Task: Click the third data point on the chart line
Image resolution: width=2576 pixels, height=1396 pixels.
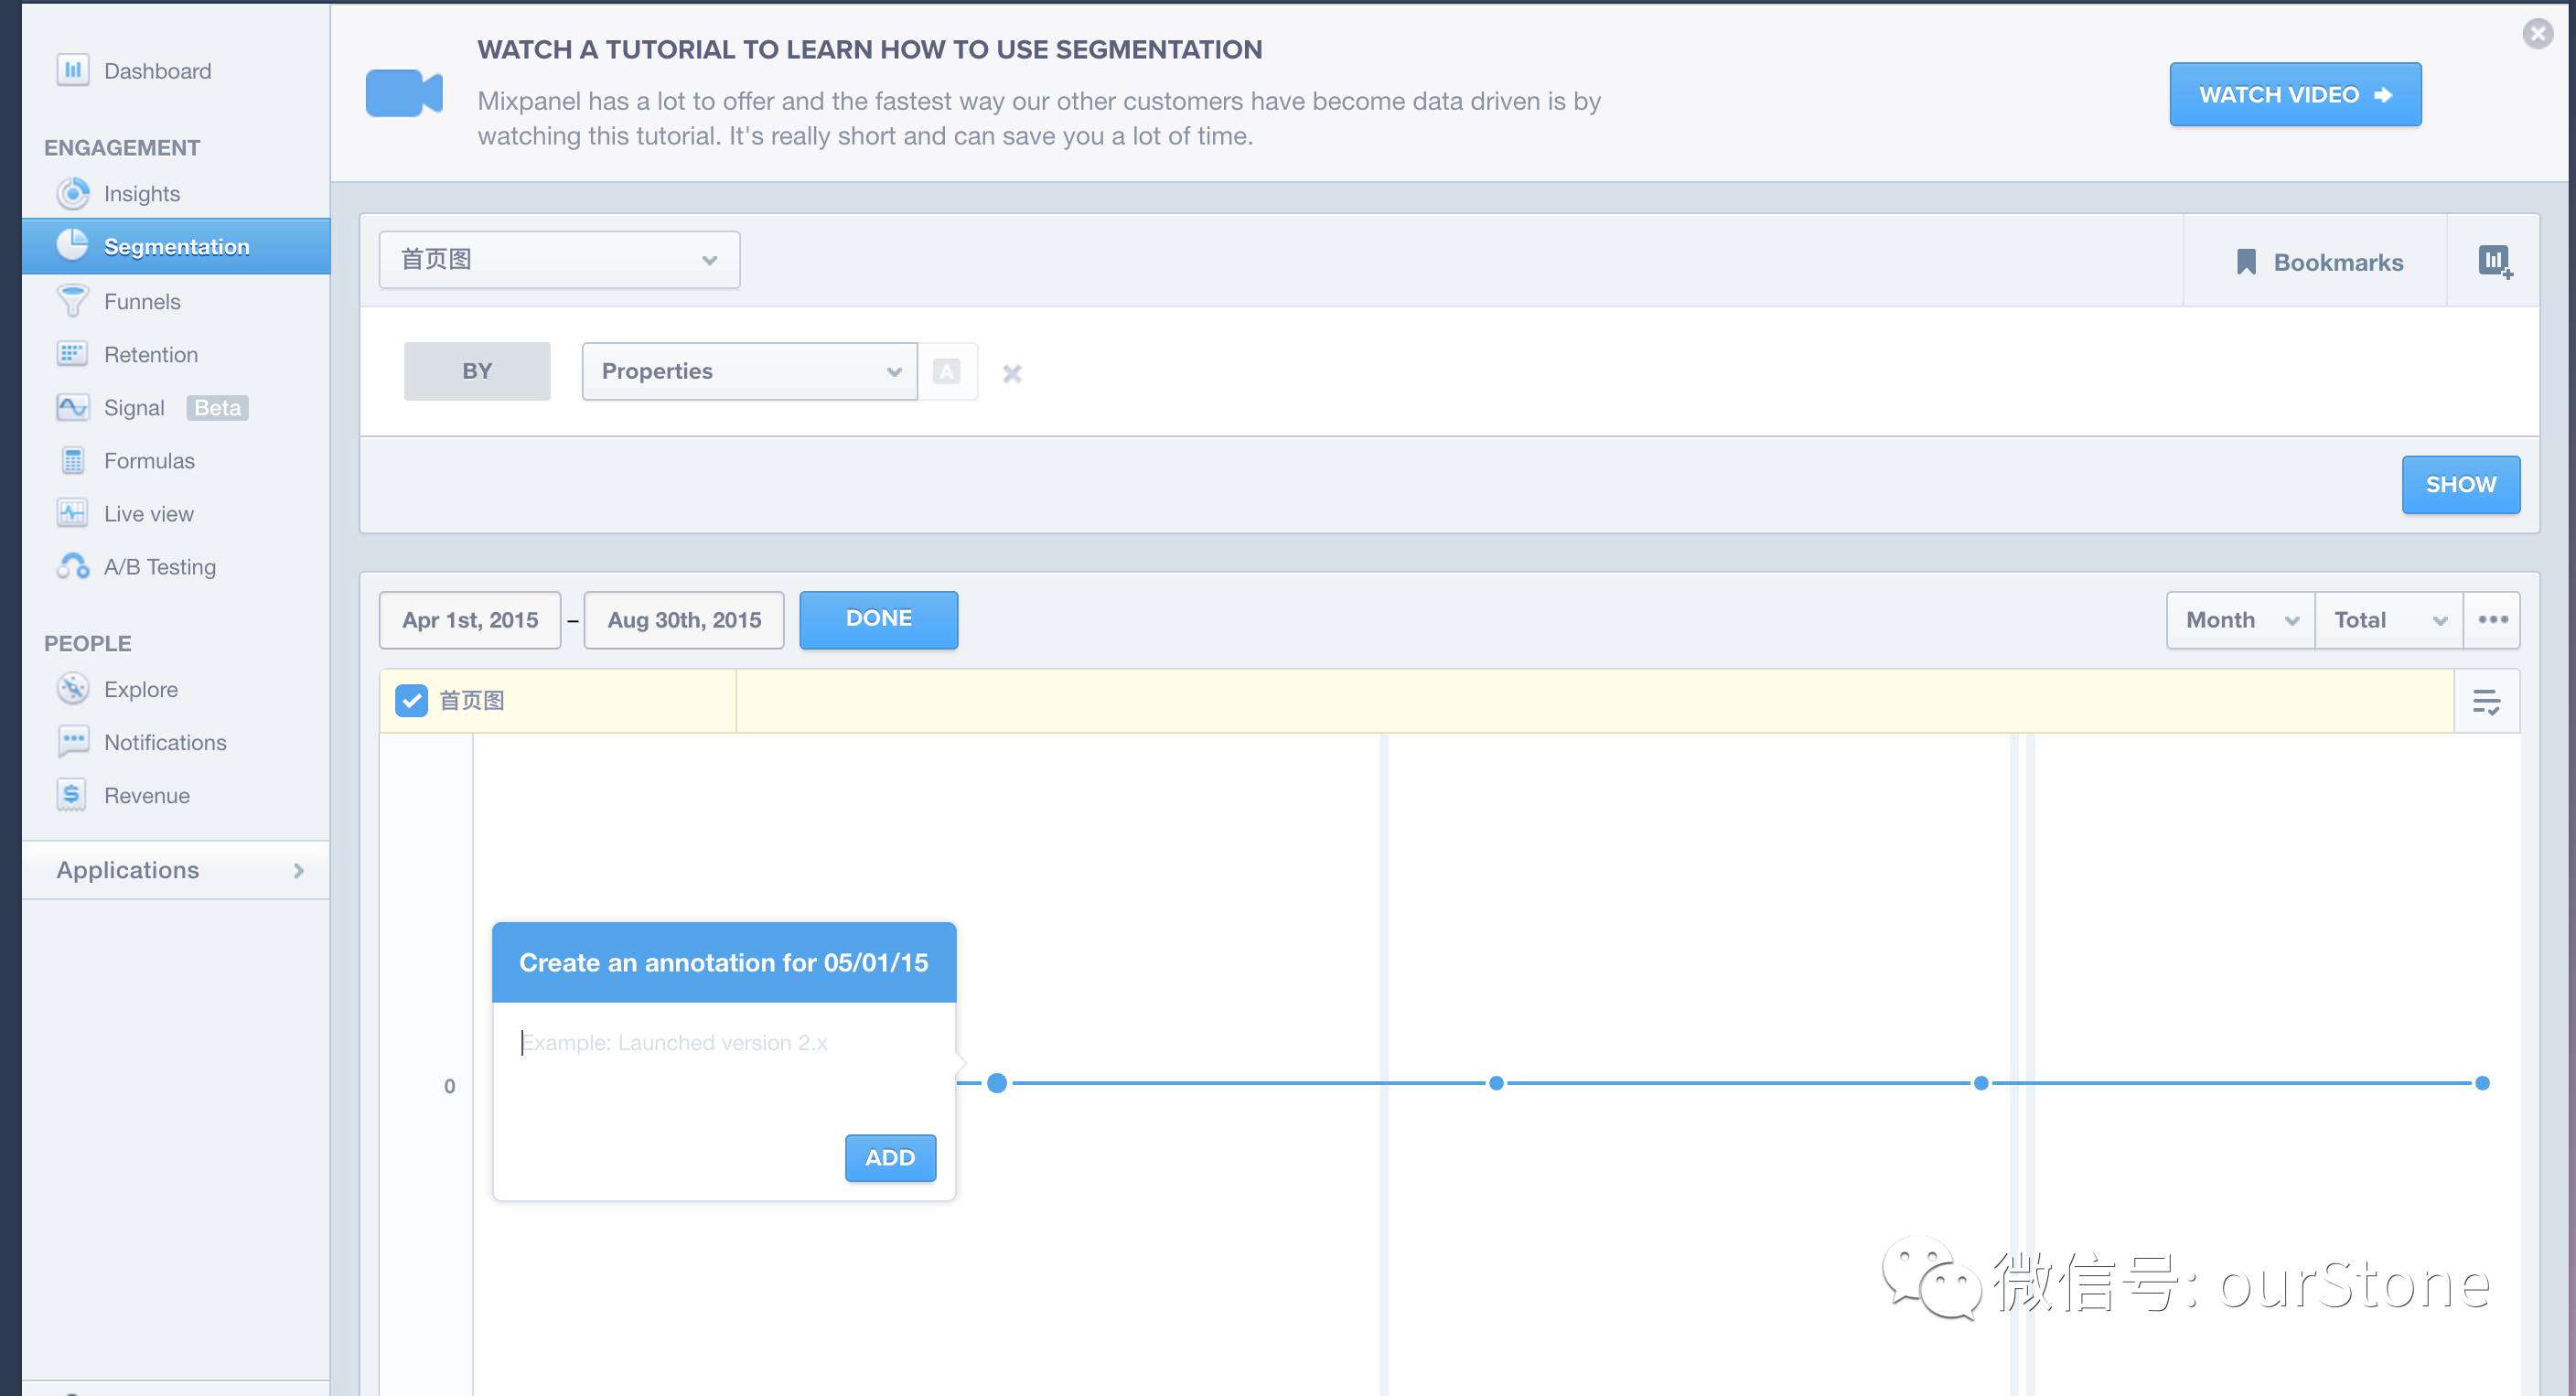Action: click(x=1981, y=1083)
